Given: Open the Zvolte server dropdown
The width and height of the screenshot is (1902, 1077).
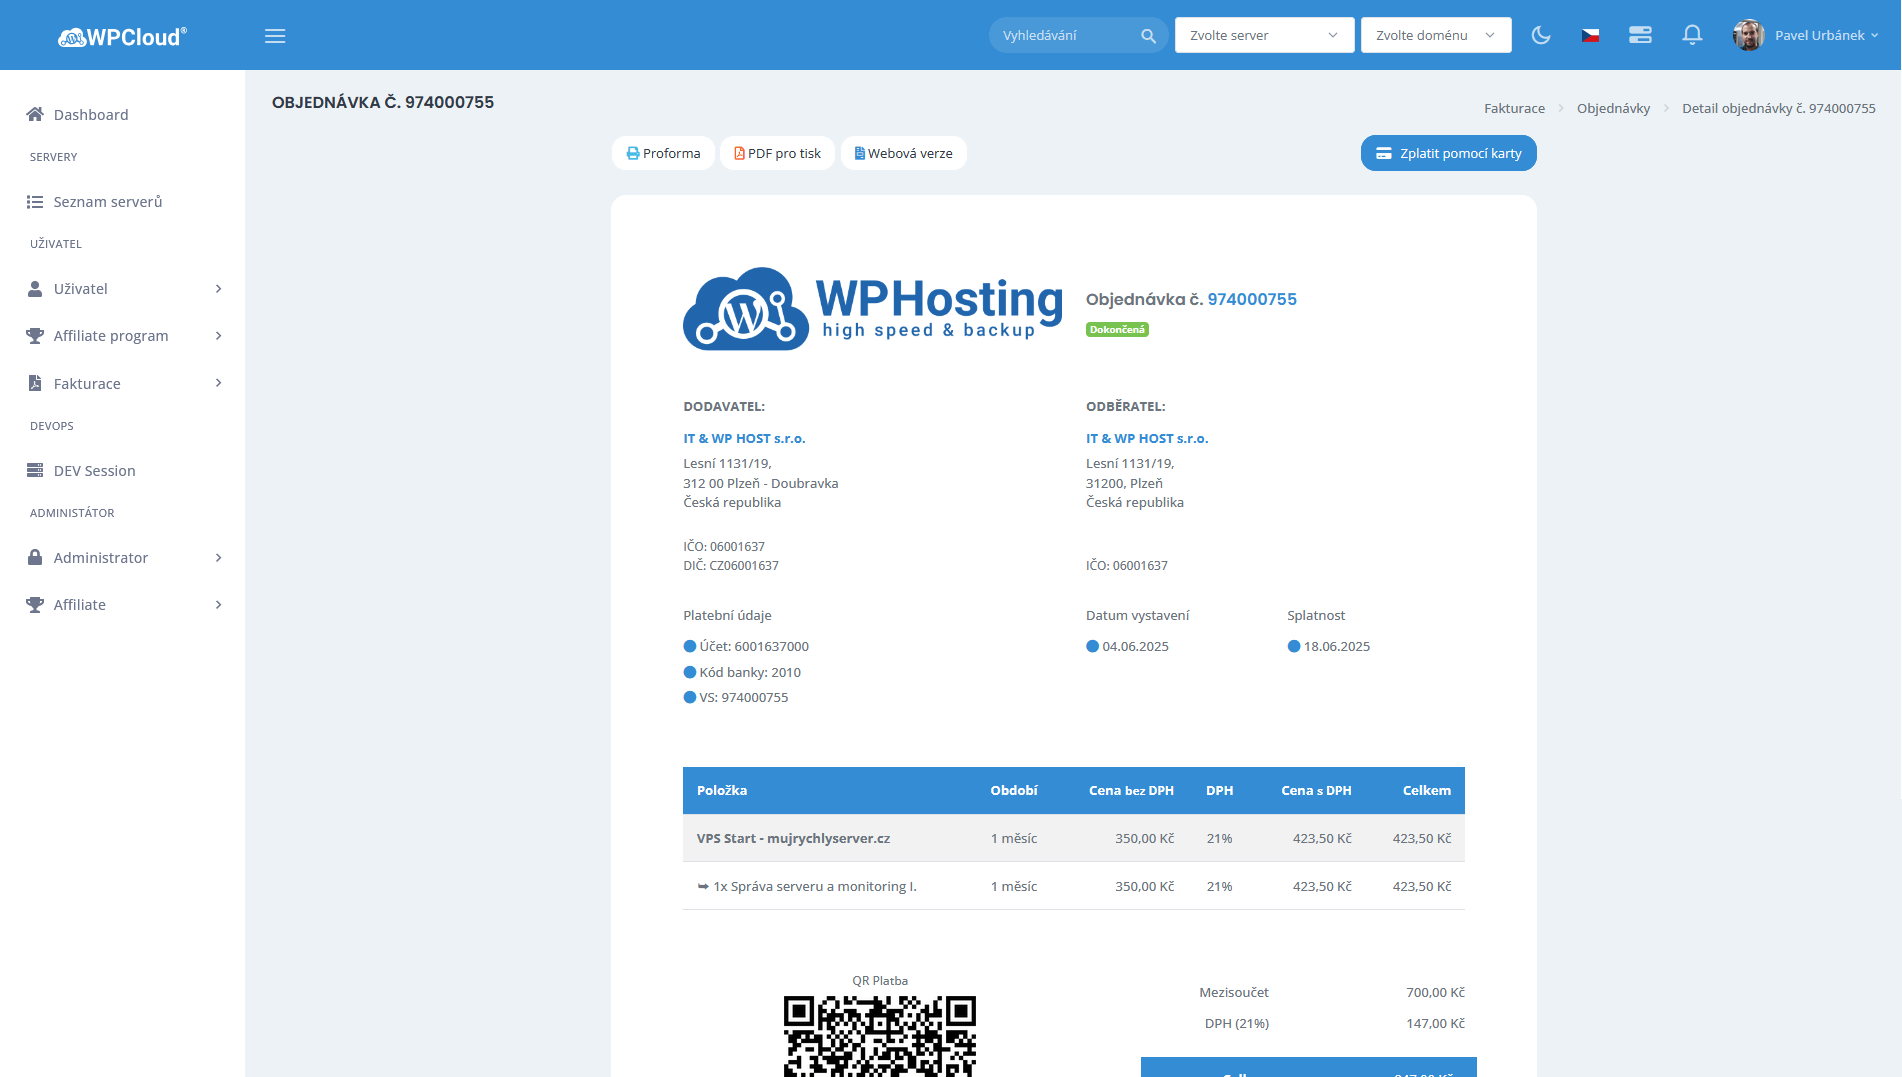Looking at the screenshot, I should point(1264,35).
